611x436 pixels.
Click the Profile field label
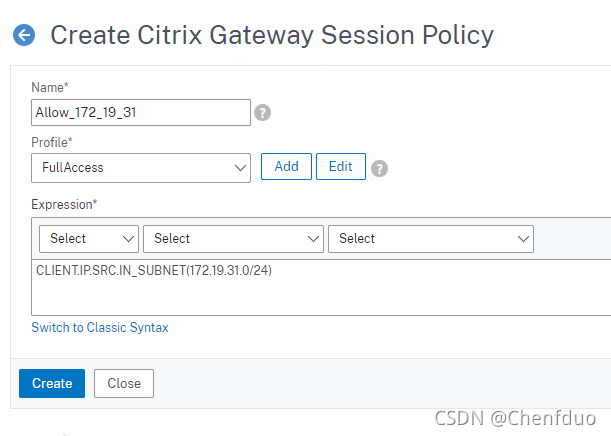click(53, 143)
